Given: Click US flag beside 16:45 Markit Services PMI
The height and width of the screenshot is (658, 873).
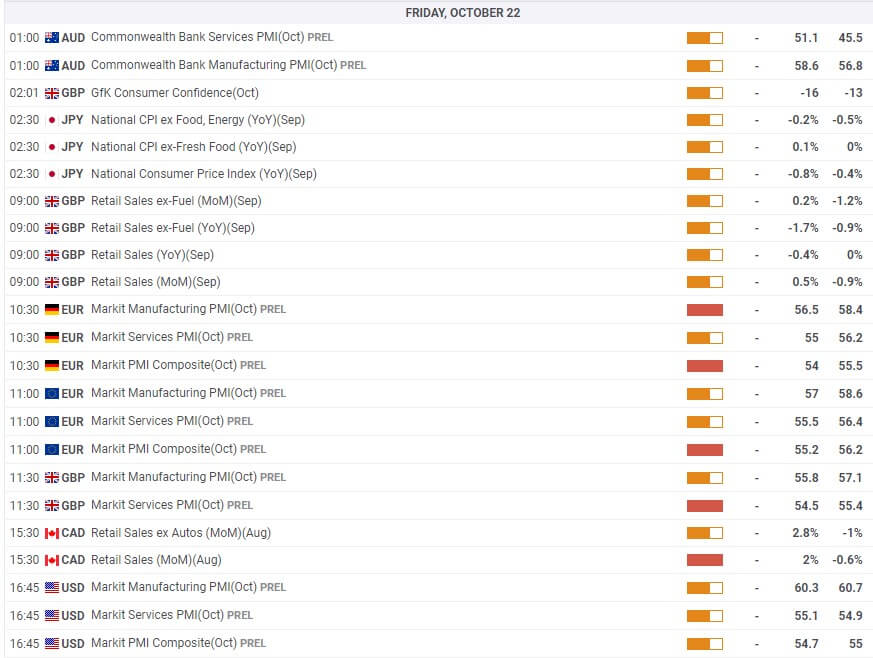Looking at the screenshot, I should pos(52,616).
